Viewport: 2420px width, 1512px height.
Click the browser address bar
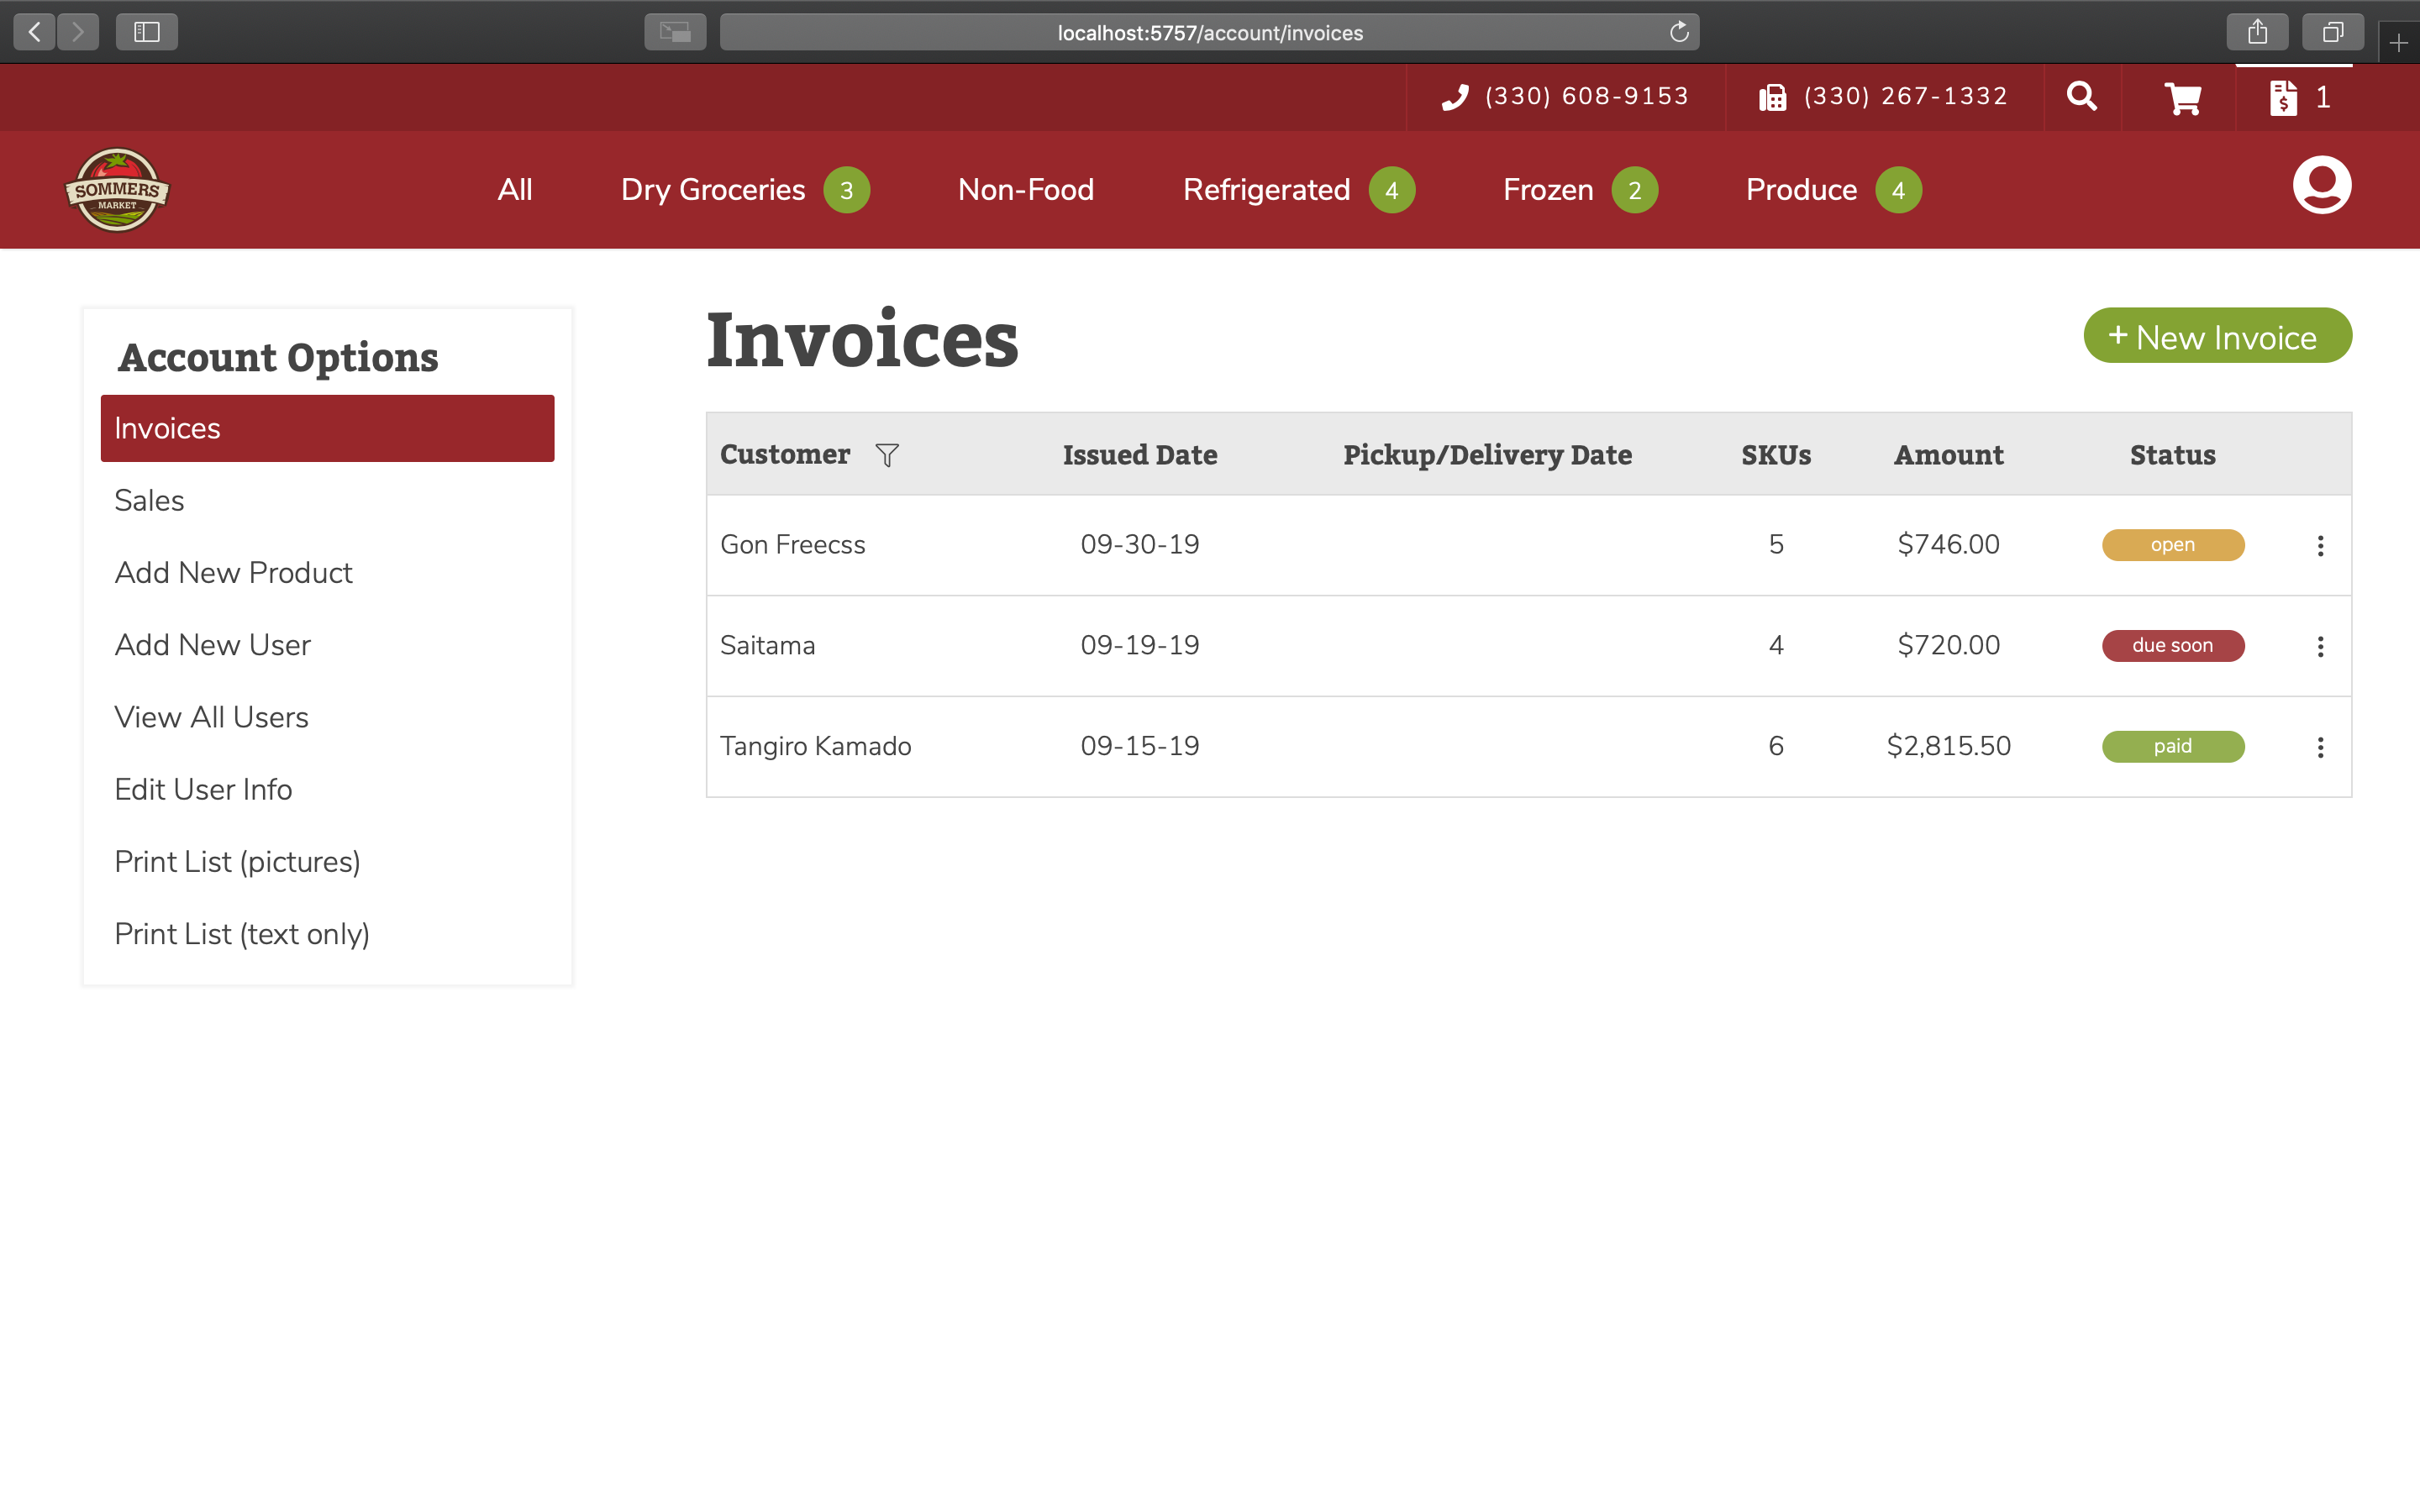click(1209, 33)
